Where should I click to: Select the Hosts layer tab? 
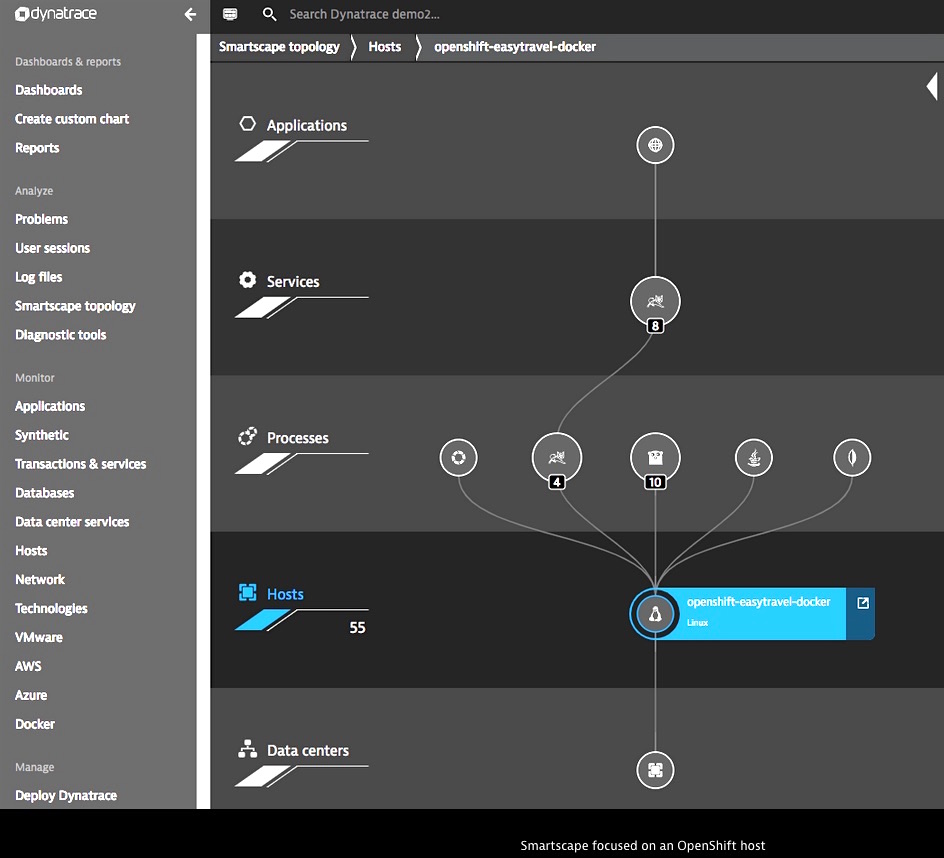pyautogui.click(x=285, y=594)
